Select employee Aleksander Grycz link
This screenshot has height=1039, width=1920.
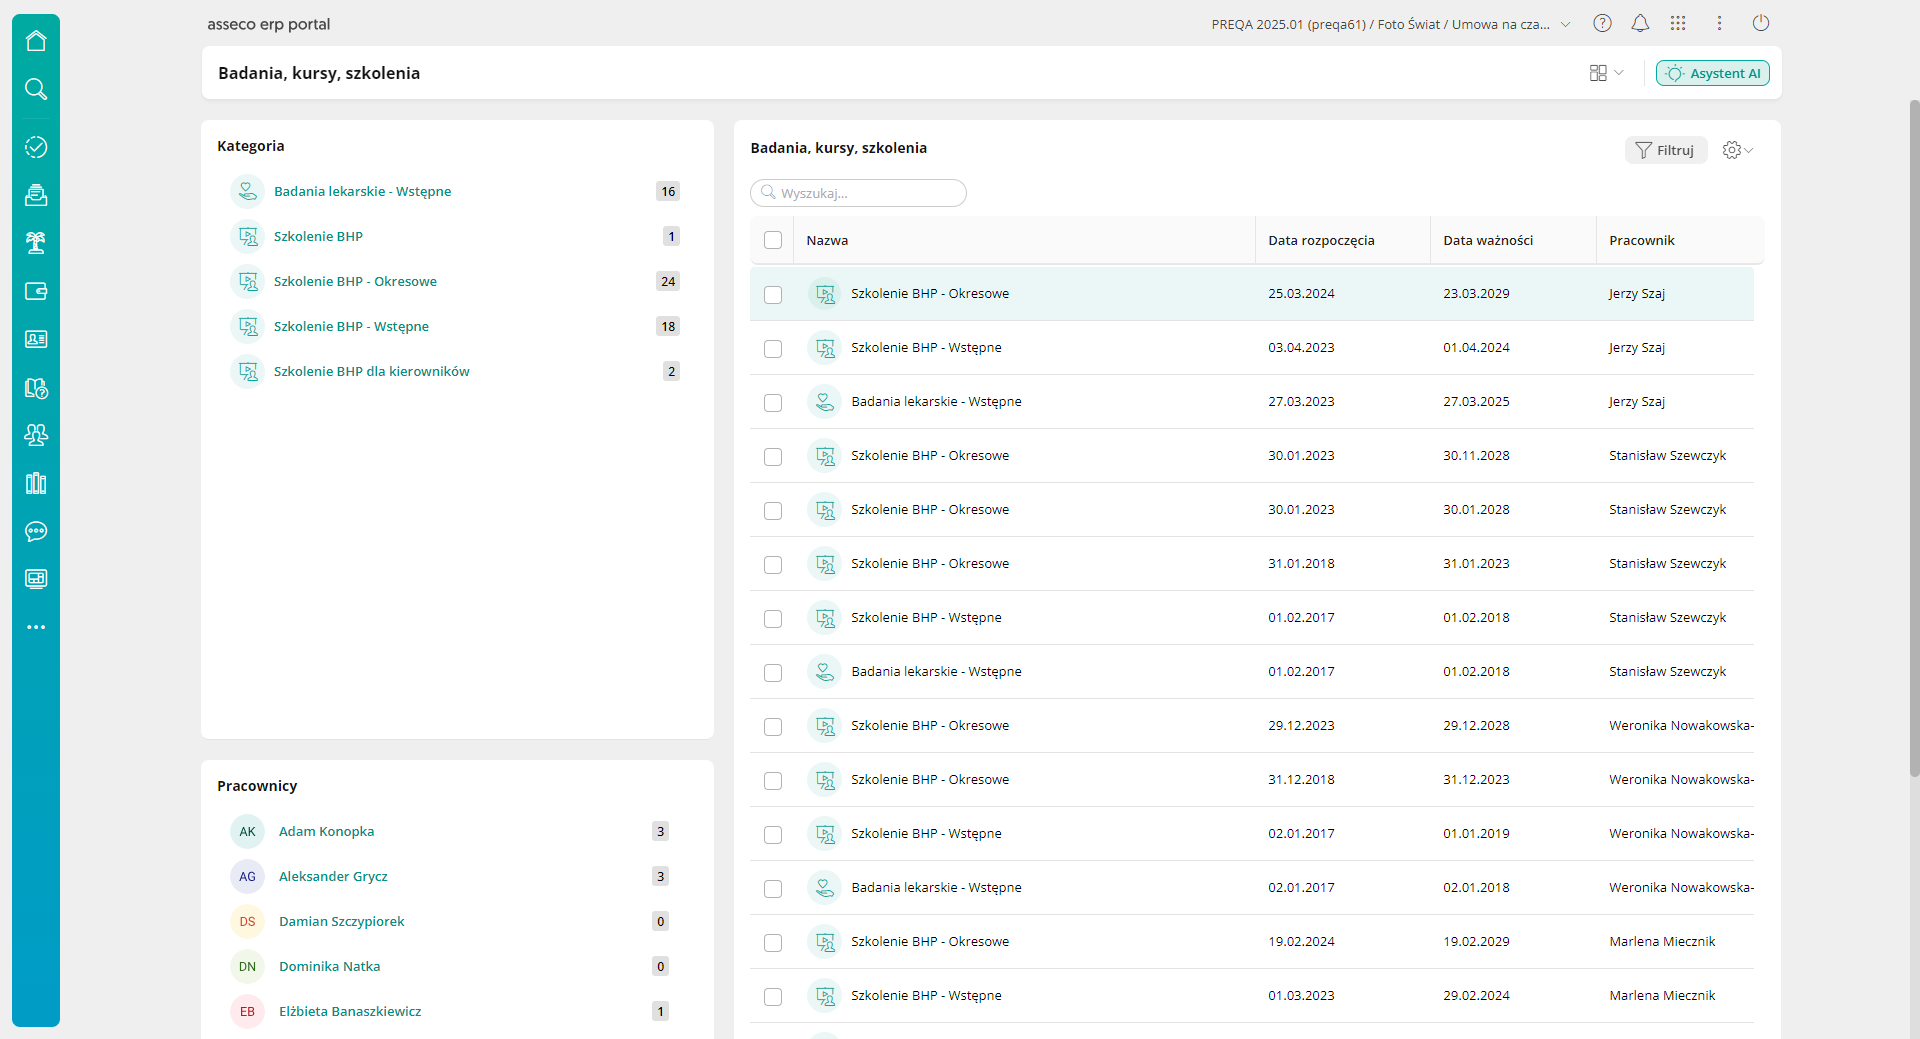(x=333, y=876)
